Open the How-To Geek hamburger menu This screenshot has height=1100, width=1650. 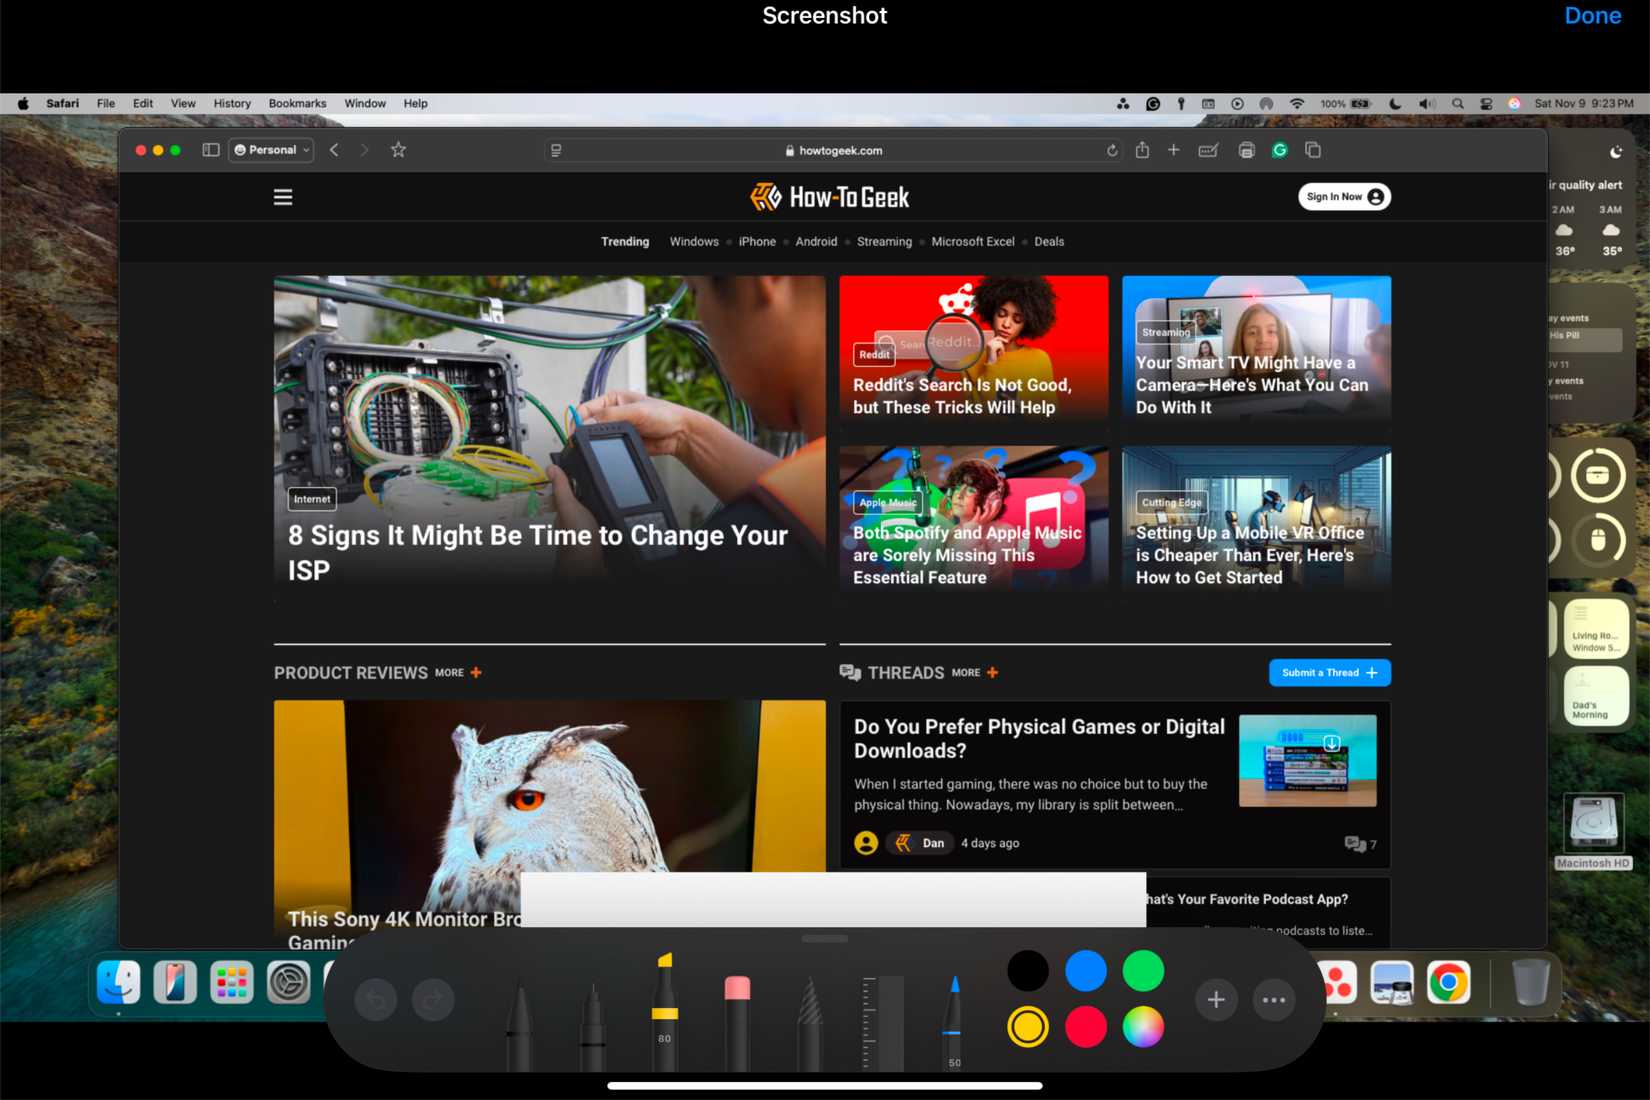coord(283,197)
